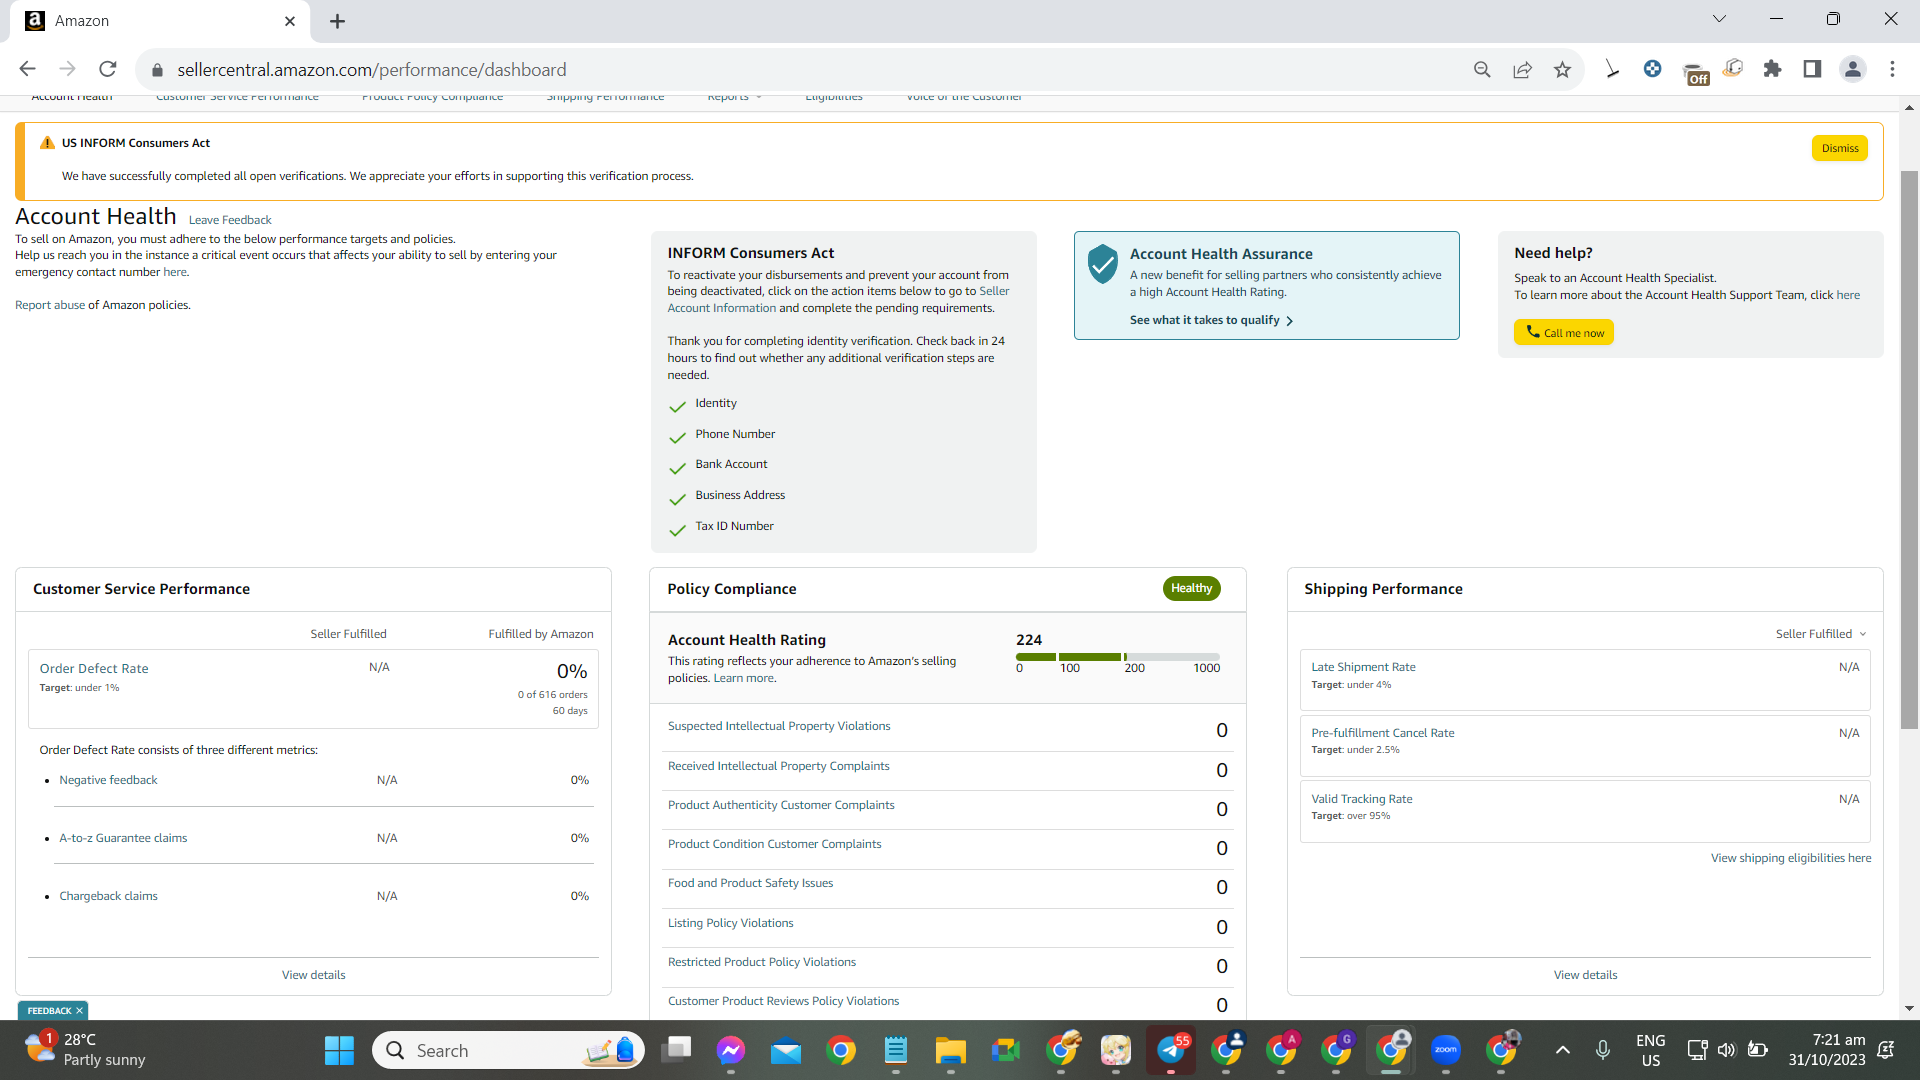The width and height of the screenshot is (1920, 1080).
Task: Open the Valid Tracking Rate metric
Action: pyautogui.click(x=1362, y=799)
